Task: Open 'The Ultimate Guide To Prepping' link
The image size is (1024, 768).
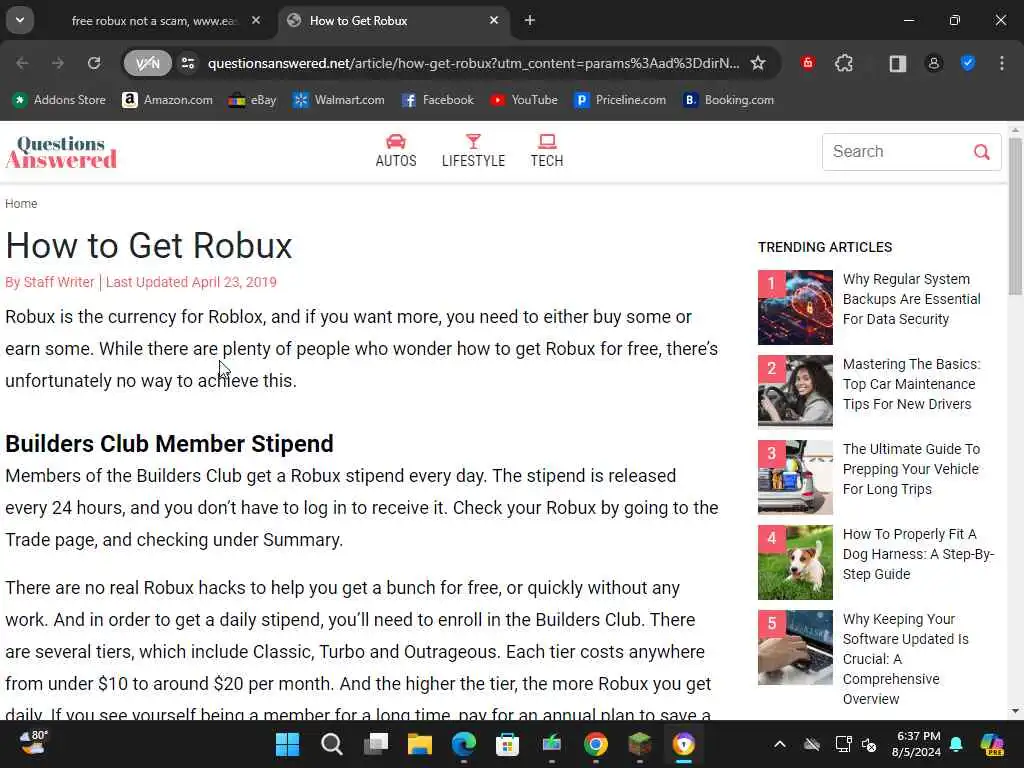Action: pos(912,469)
